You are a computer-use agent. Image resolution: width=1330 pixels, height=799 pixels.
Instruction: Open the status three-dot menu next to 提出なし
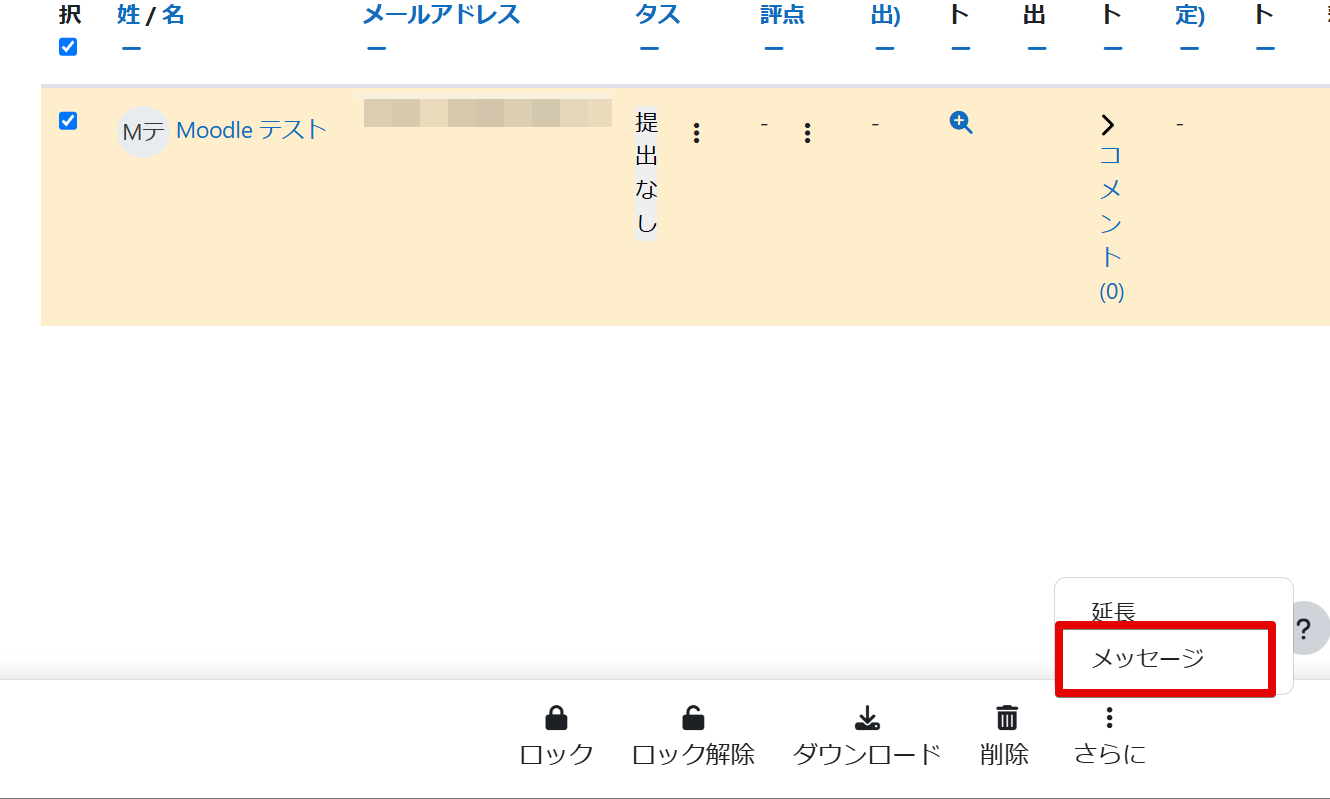(x=696, y=131)
